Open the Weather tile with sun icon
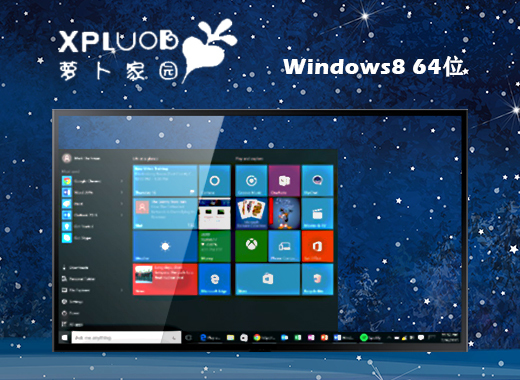Viewport: 520px width, 380px height. [165, 246]
